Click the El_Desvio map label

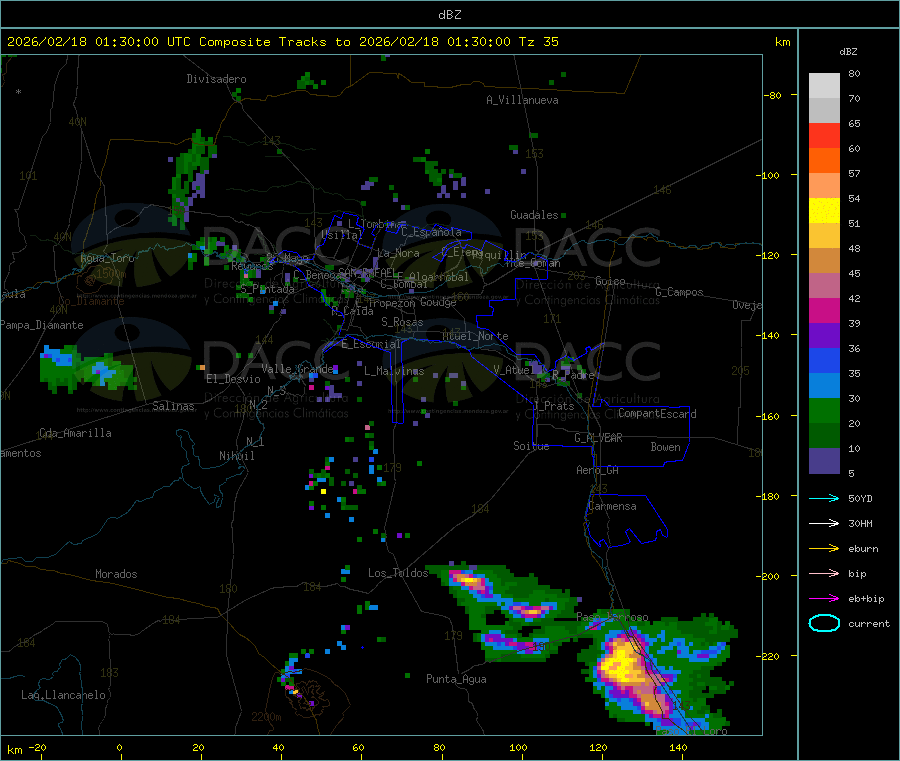click(x=233, y=379)
